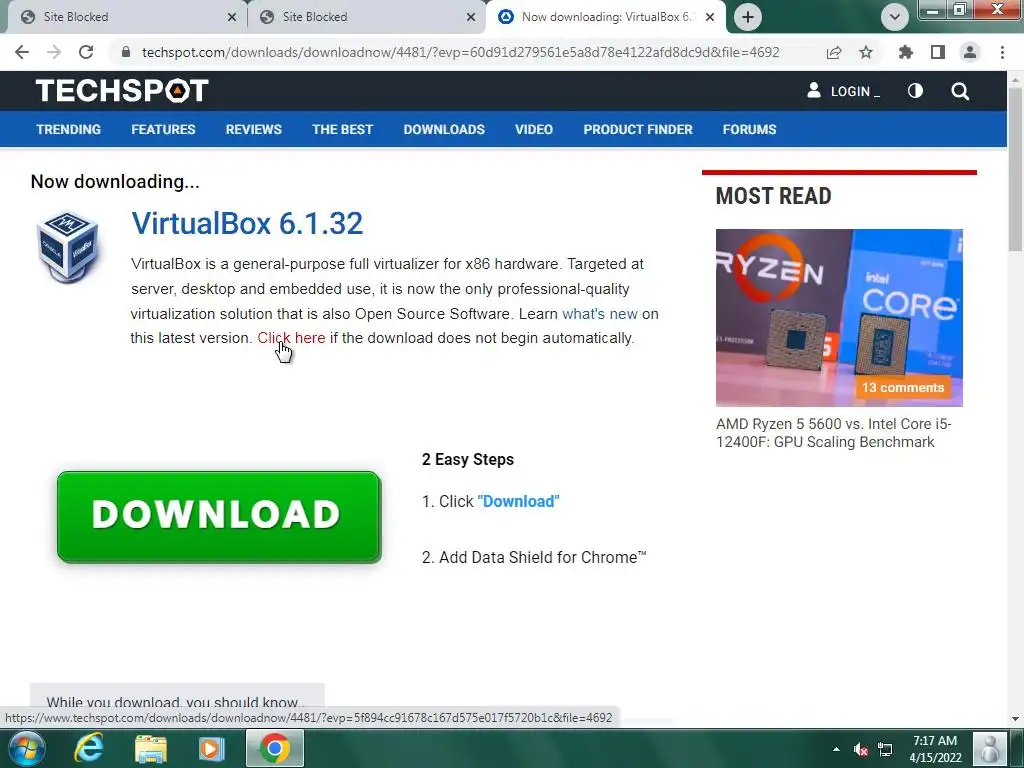Open the FORUMS nav item
The height and width of the screenshot is (768, 1024).
pos(749,129)
